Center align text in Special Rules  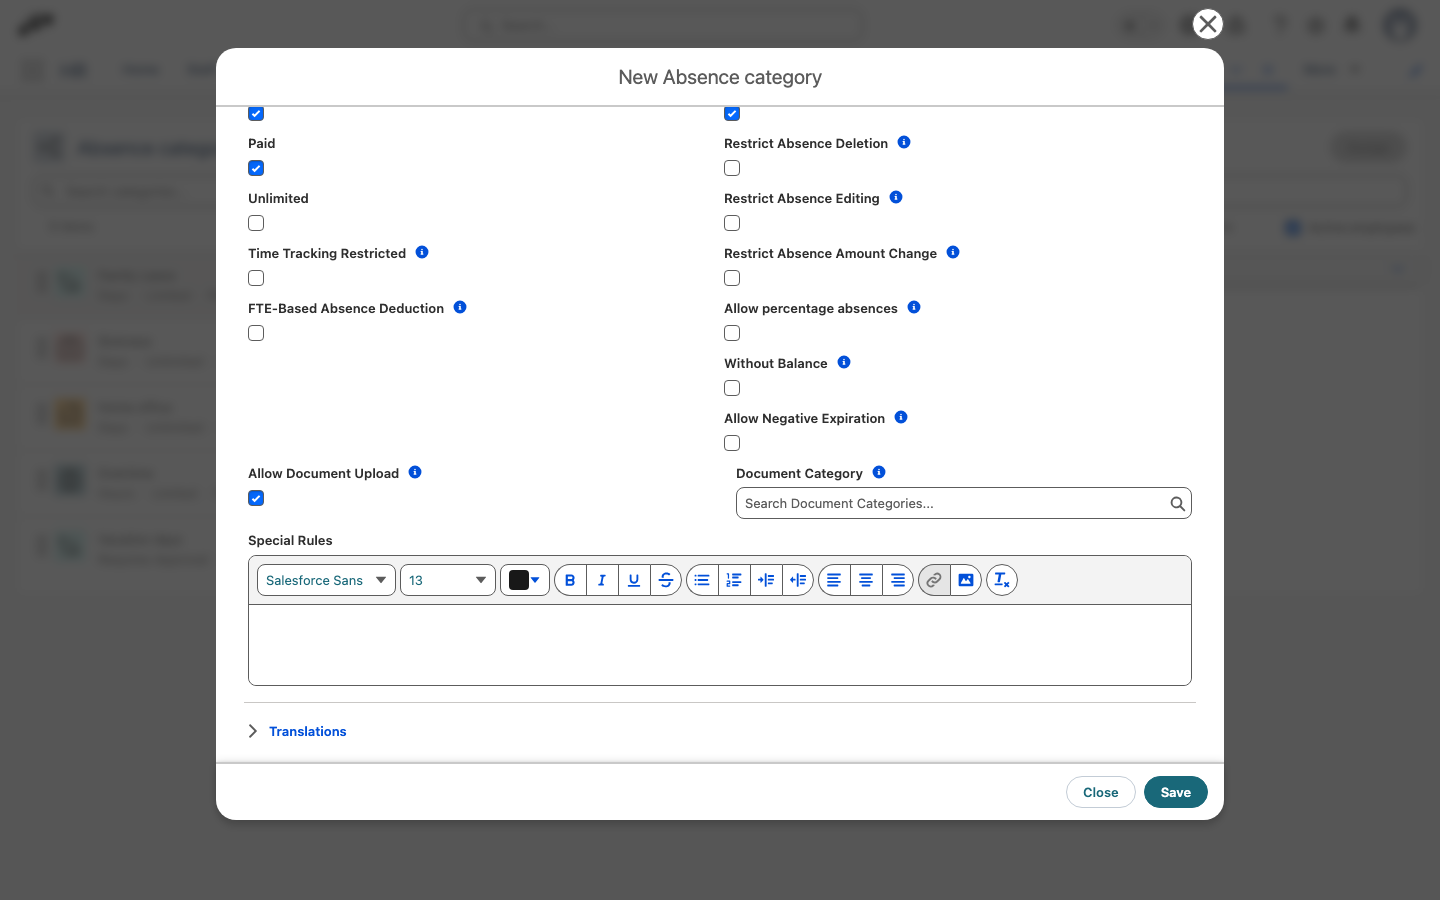866,580
